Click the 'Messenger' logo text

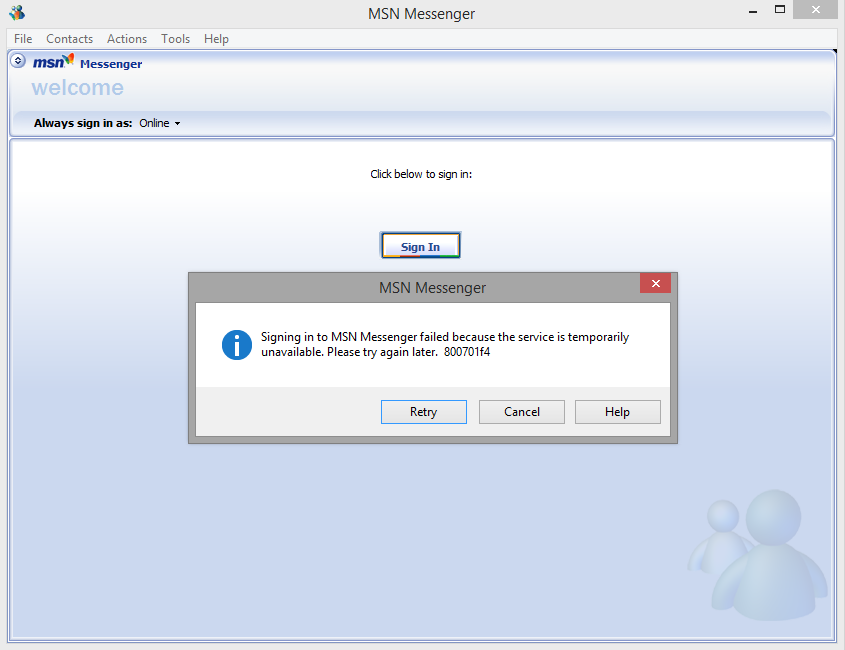111,64
